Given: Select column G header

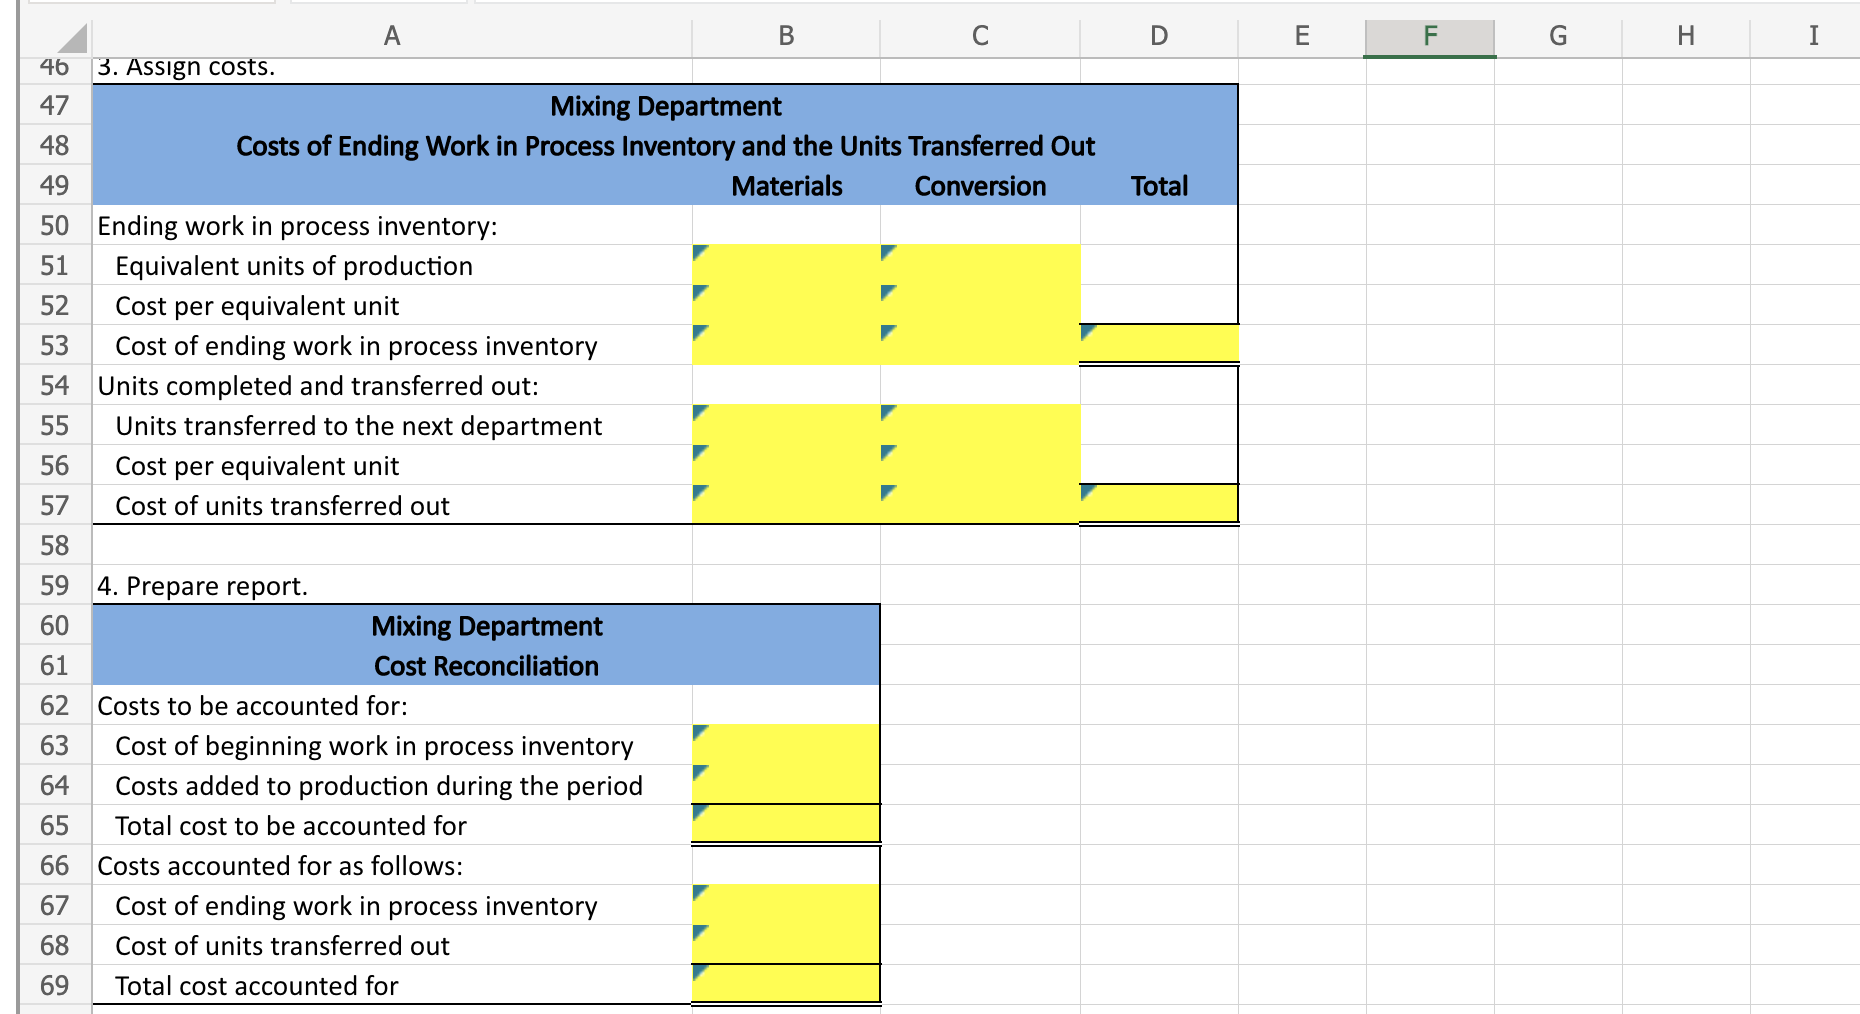Looking at the screenshot, I should coord(1558,36).
